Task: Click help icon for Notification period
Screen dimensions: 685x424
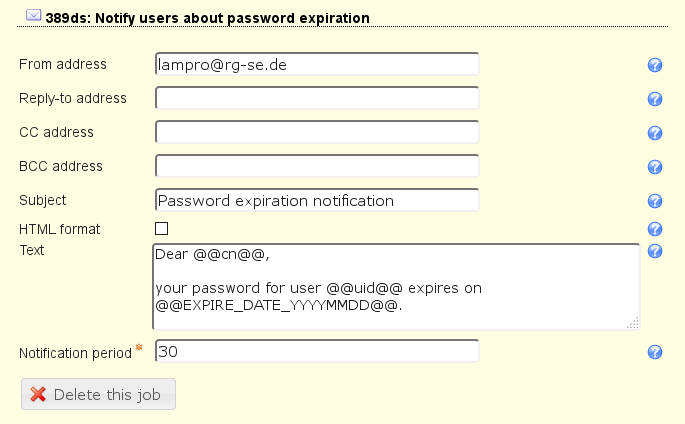Action: coord(656,352)
